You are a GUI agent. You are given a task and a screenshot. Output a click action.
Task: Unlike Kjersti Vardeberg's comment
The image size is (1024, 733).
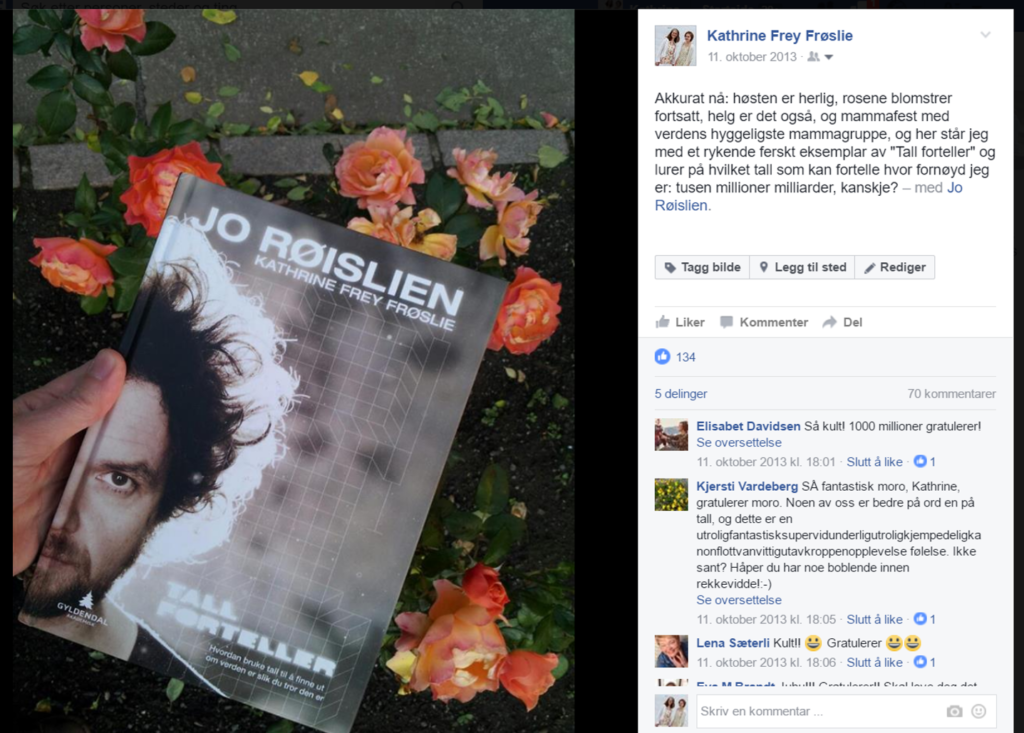coord(874,619)
